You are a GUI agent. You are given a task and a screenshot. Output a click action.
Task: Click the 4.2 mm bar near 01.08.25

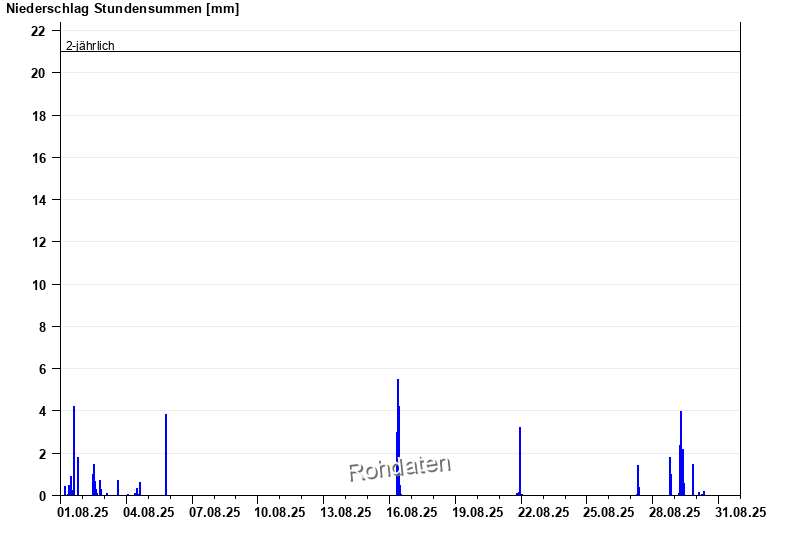coord(74,450)
